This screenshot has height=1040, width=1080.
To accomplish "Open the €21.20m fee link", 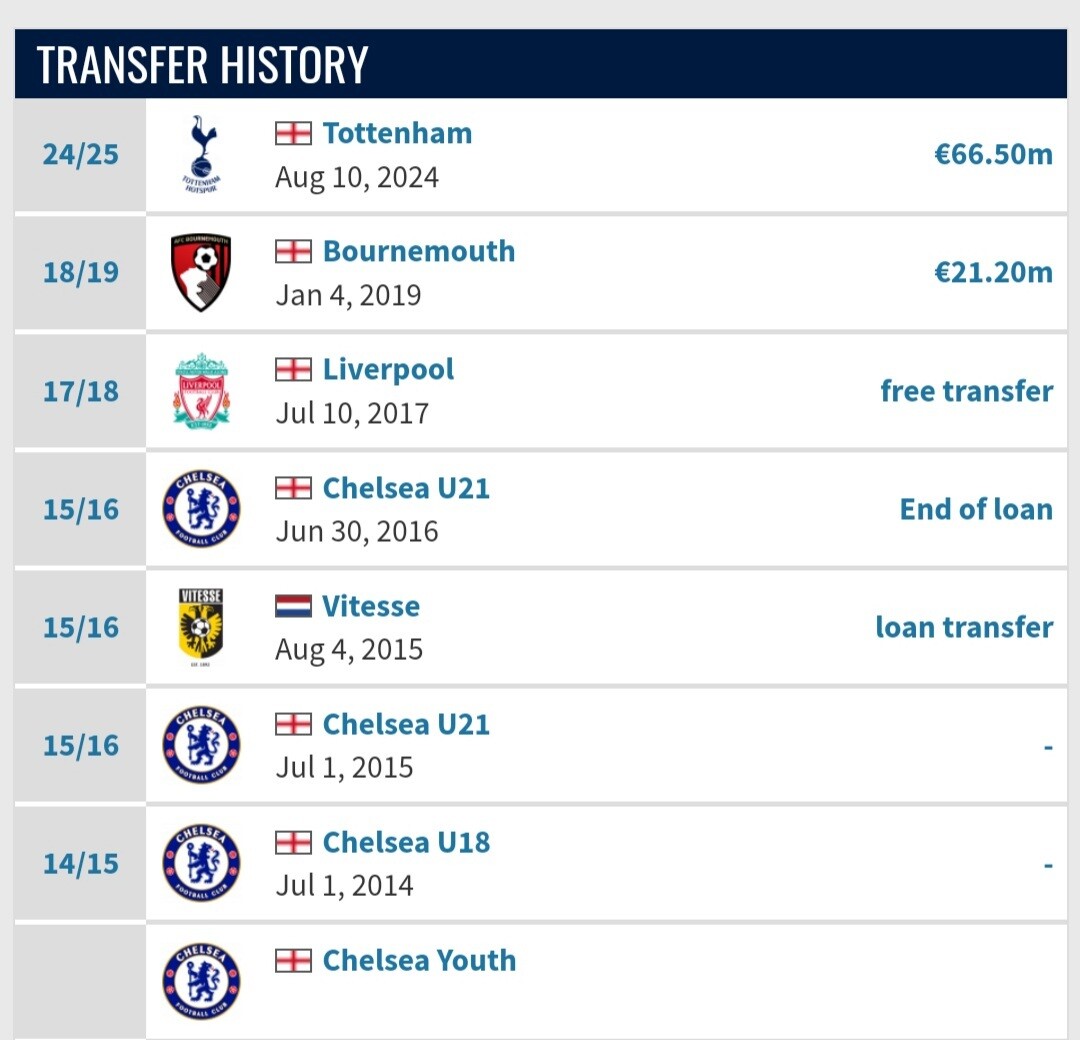I will (x=993, y=273).
